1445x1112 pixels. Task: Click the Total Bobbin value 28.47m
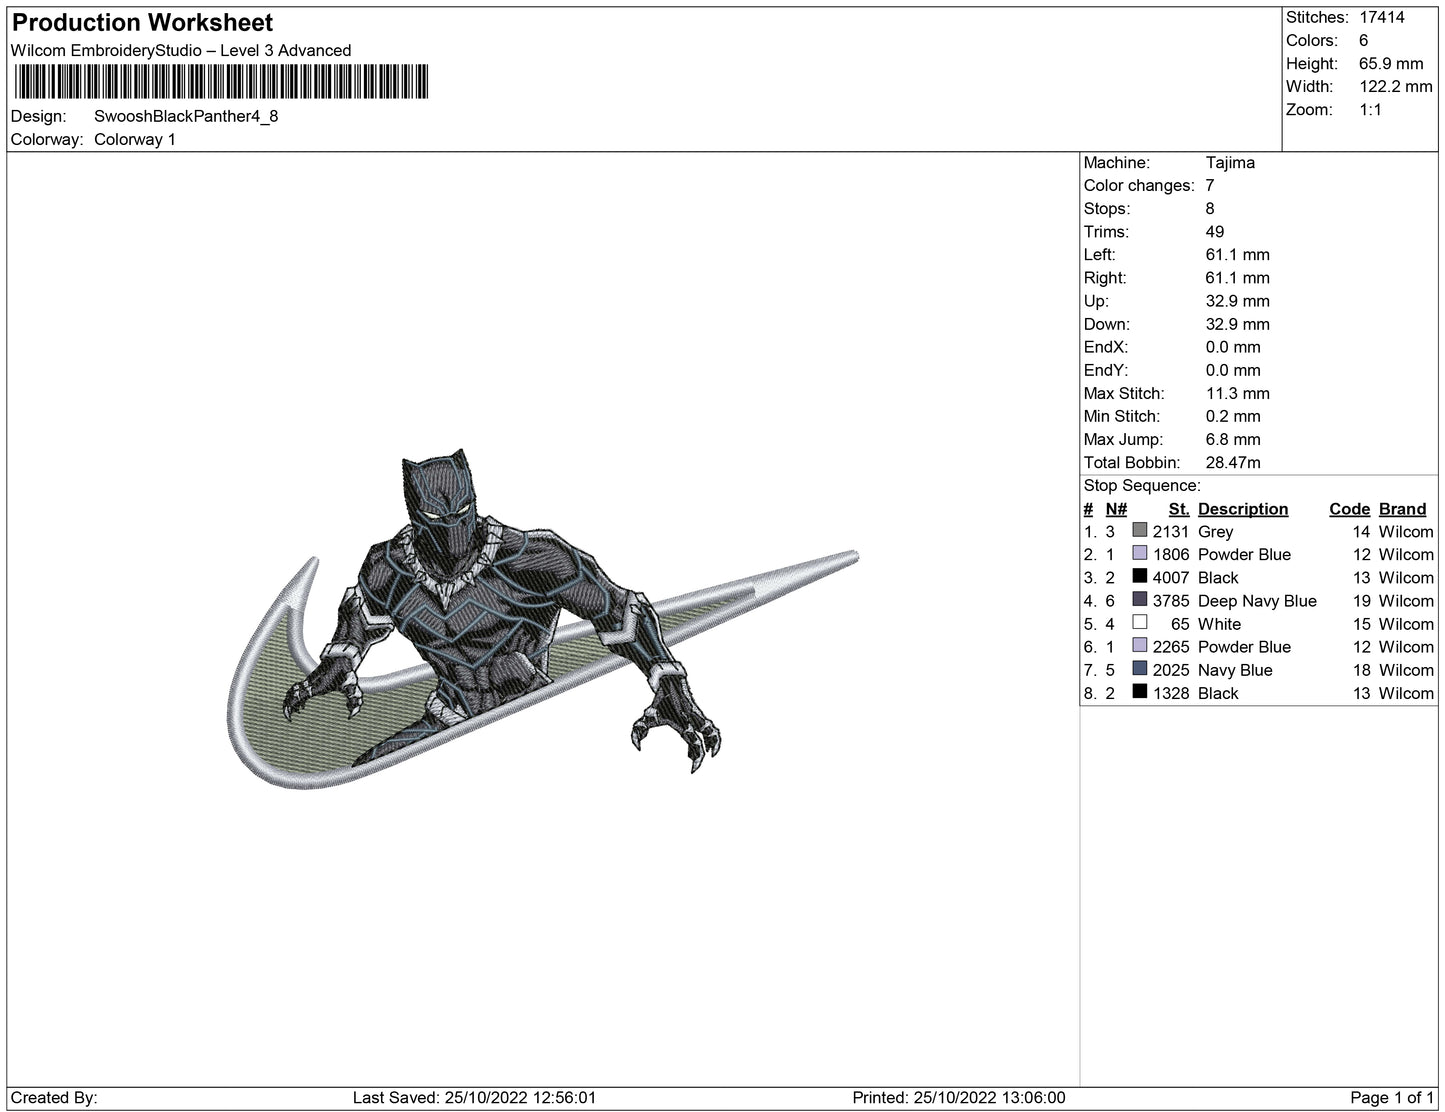click(x=1233, y=461)
